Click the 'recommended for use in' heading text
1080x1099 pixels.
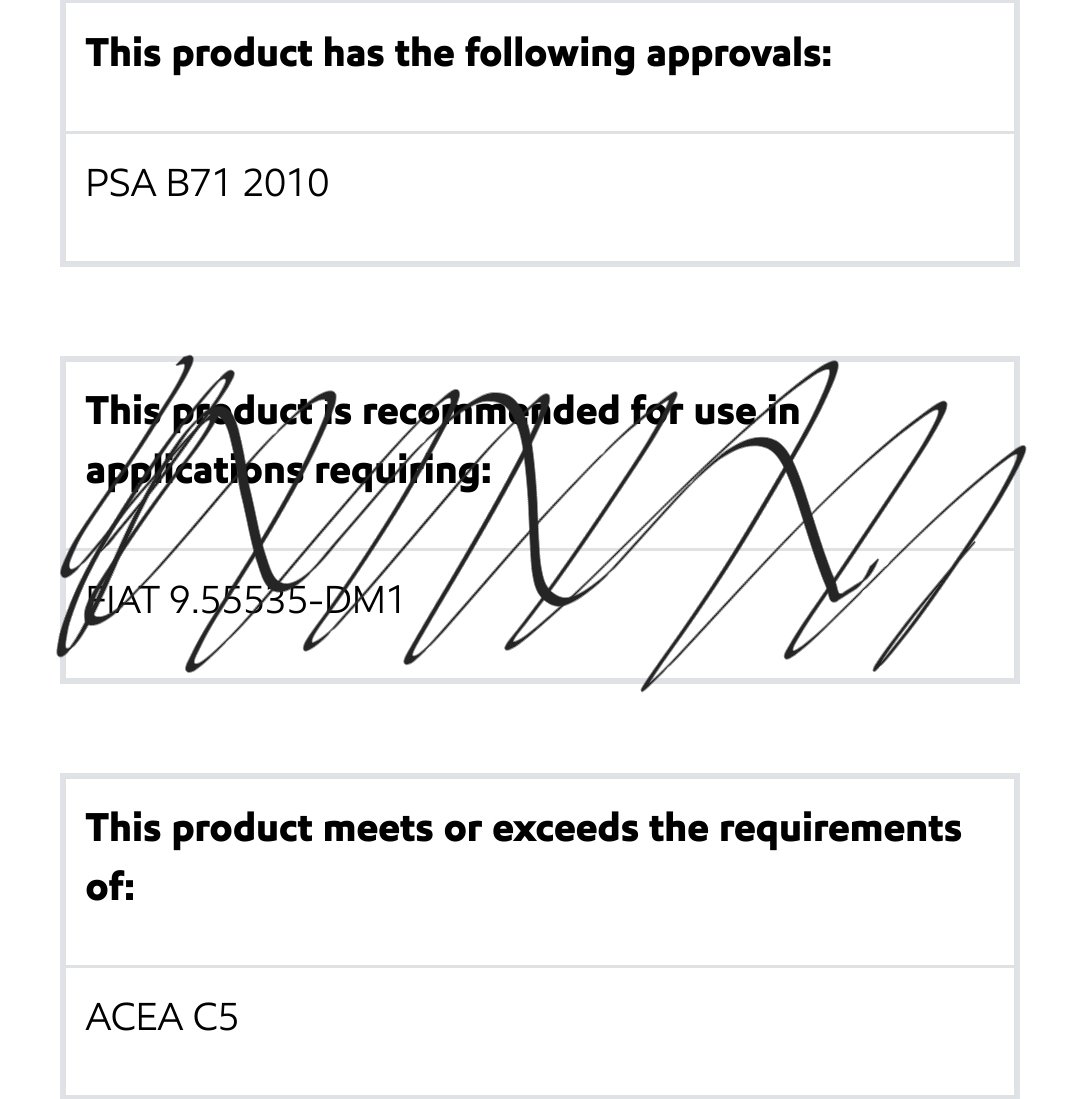pyautogui.click(x=581, y=411)
